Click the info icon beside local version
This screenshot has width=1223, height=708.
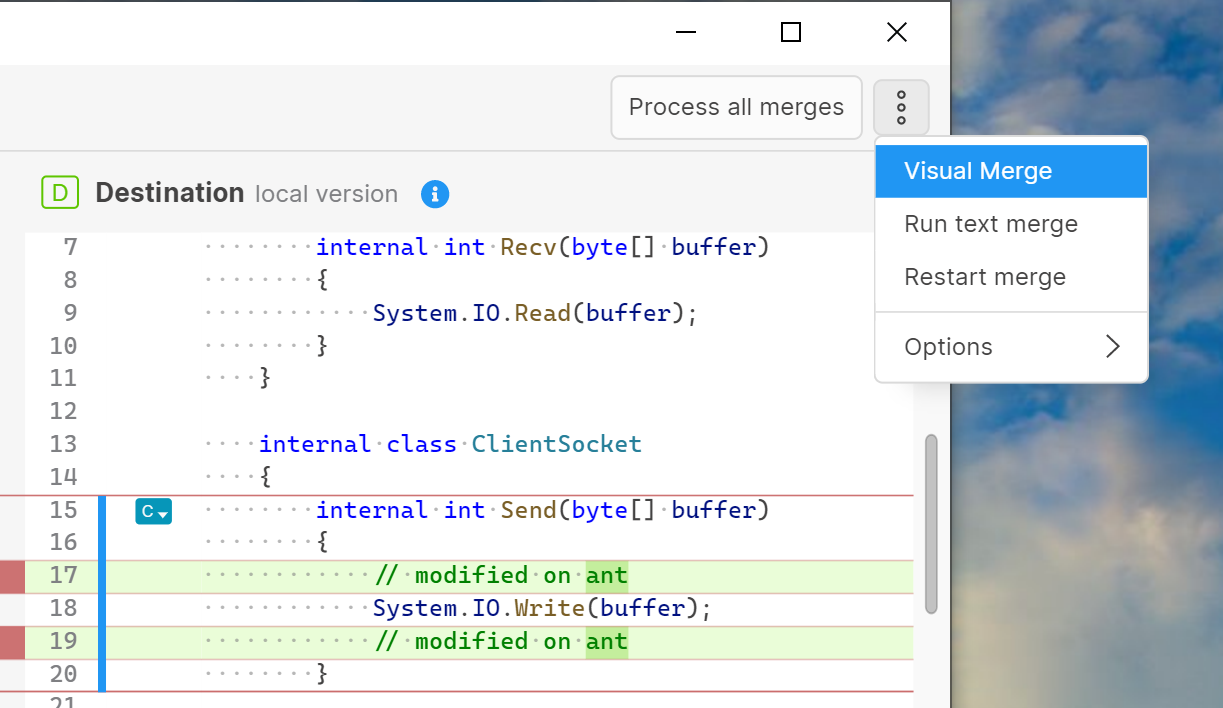435,195
